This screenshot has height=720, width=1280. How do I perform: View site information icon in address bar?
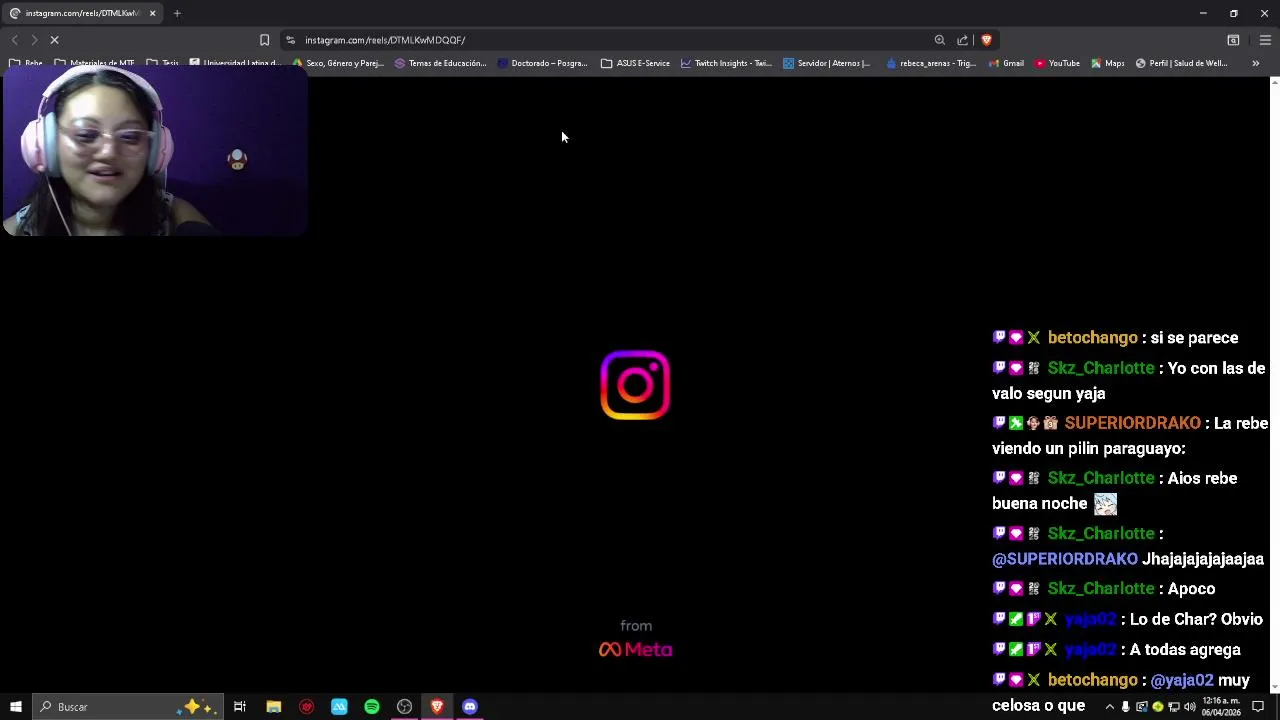point(290,40)
